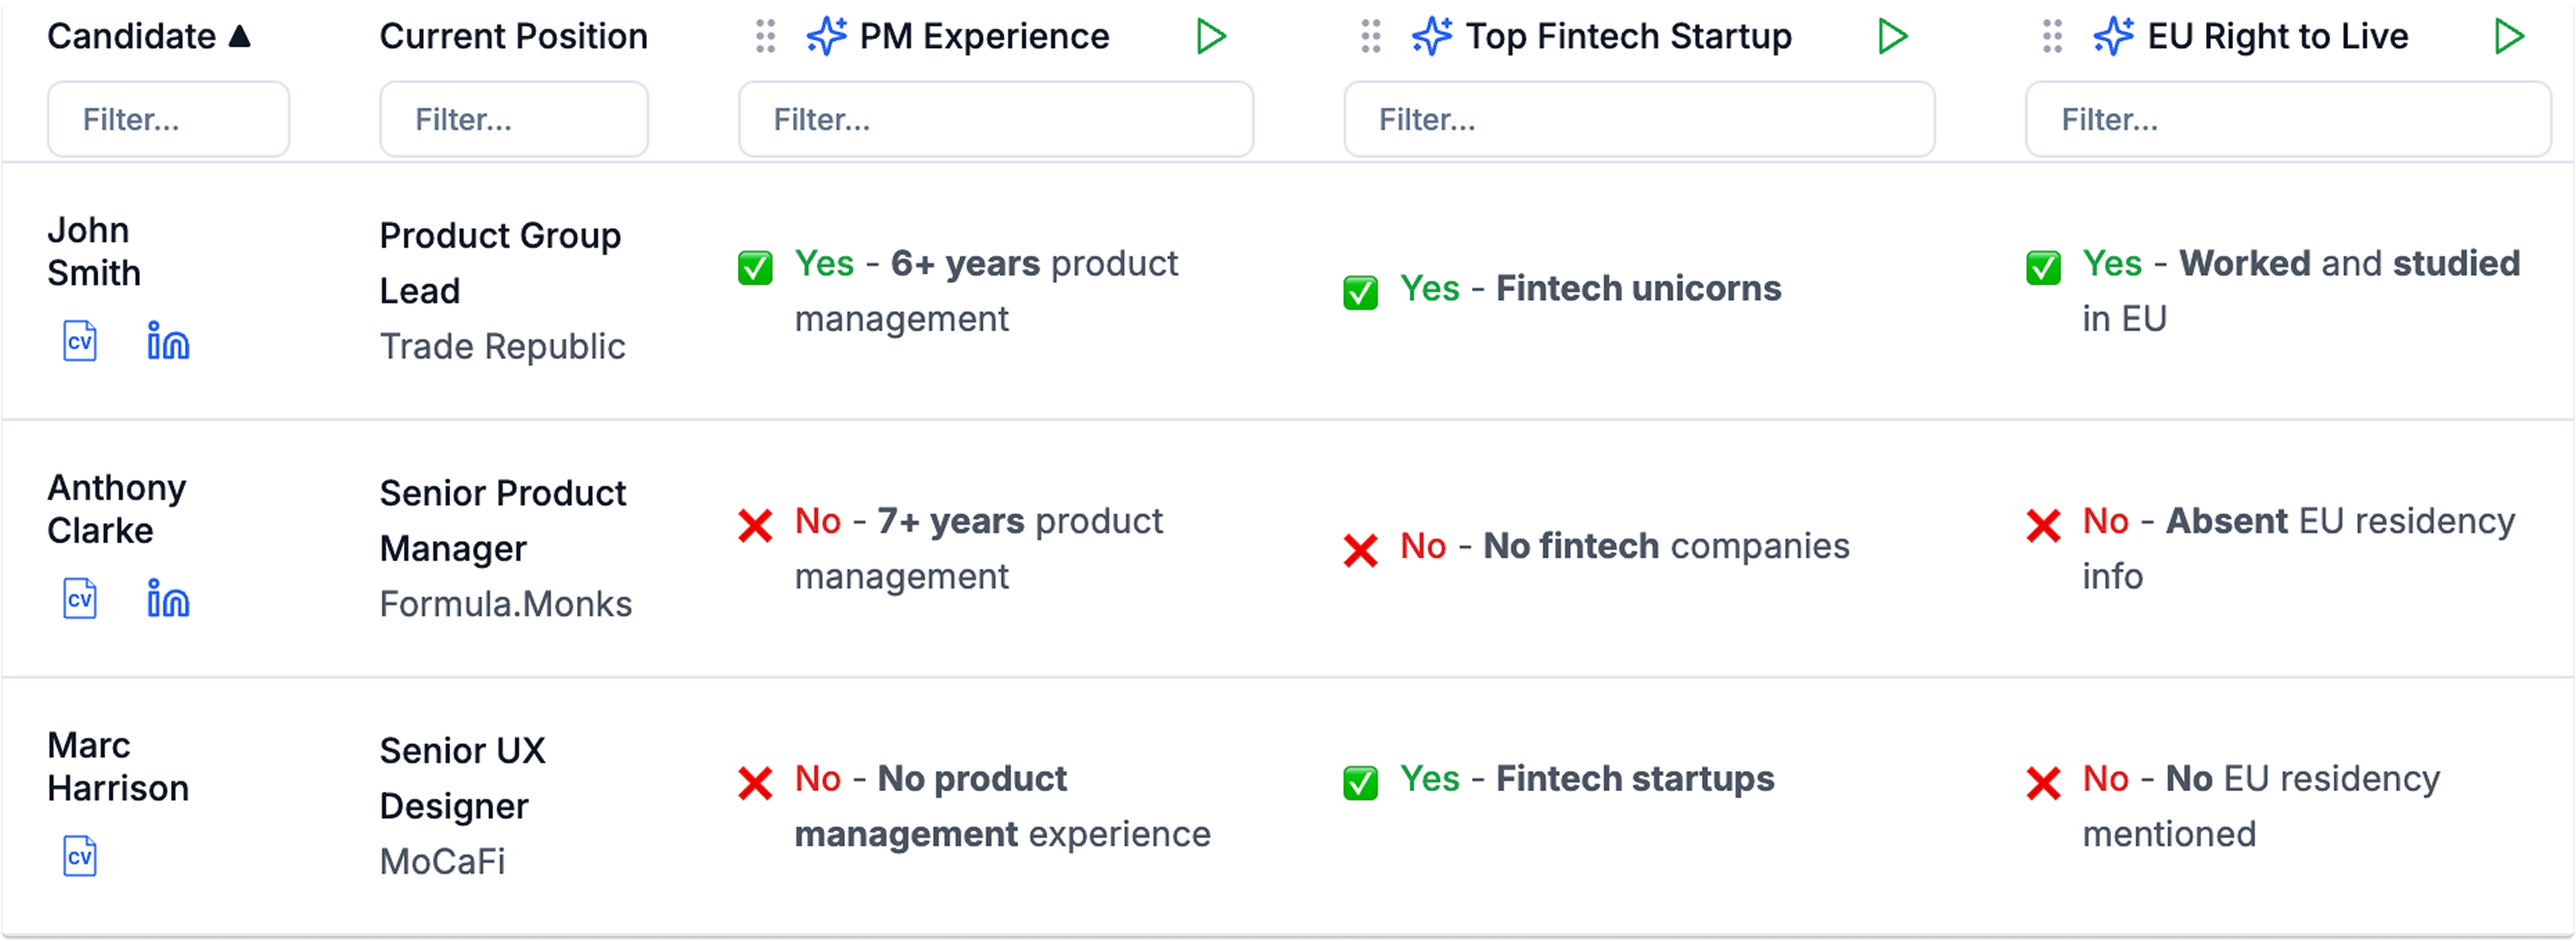Viewport: 2576px width, 941px height.
Task: Click the Current Position column header
Action: (513, 37)
